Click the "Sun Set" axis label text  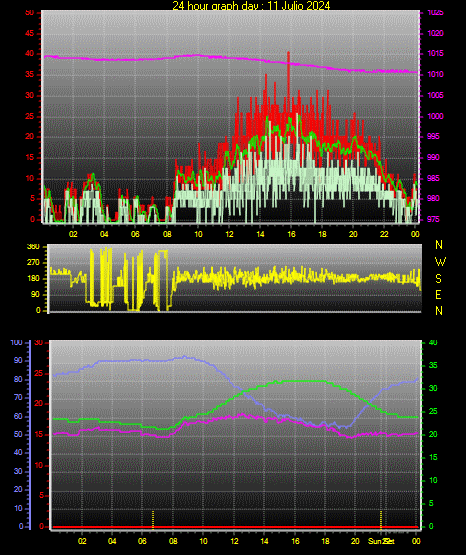click(x=381, y=541)
